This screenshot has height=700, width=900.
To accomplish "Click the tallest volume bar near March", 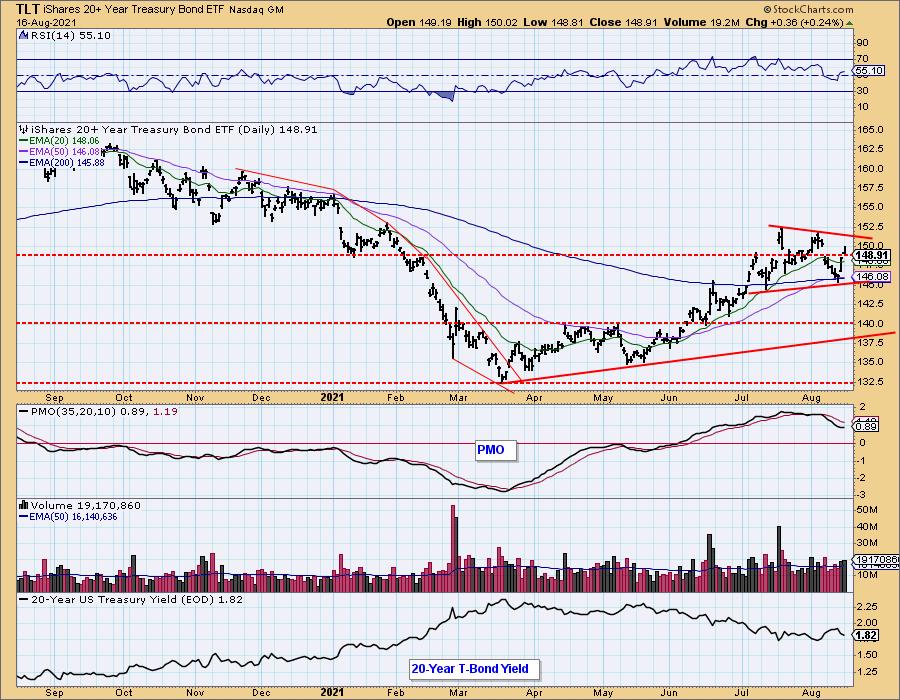I will pyautogui.click(x=452, y=548).
